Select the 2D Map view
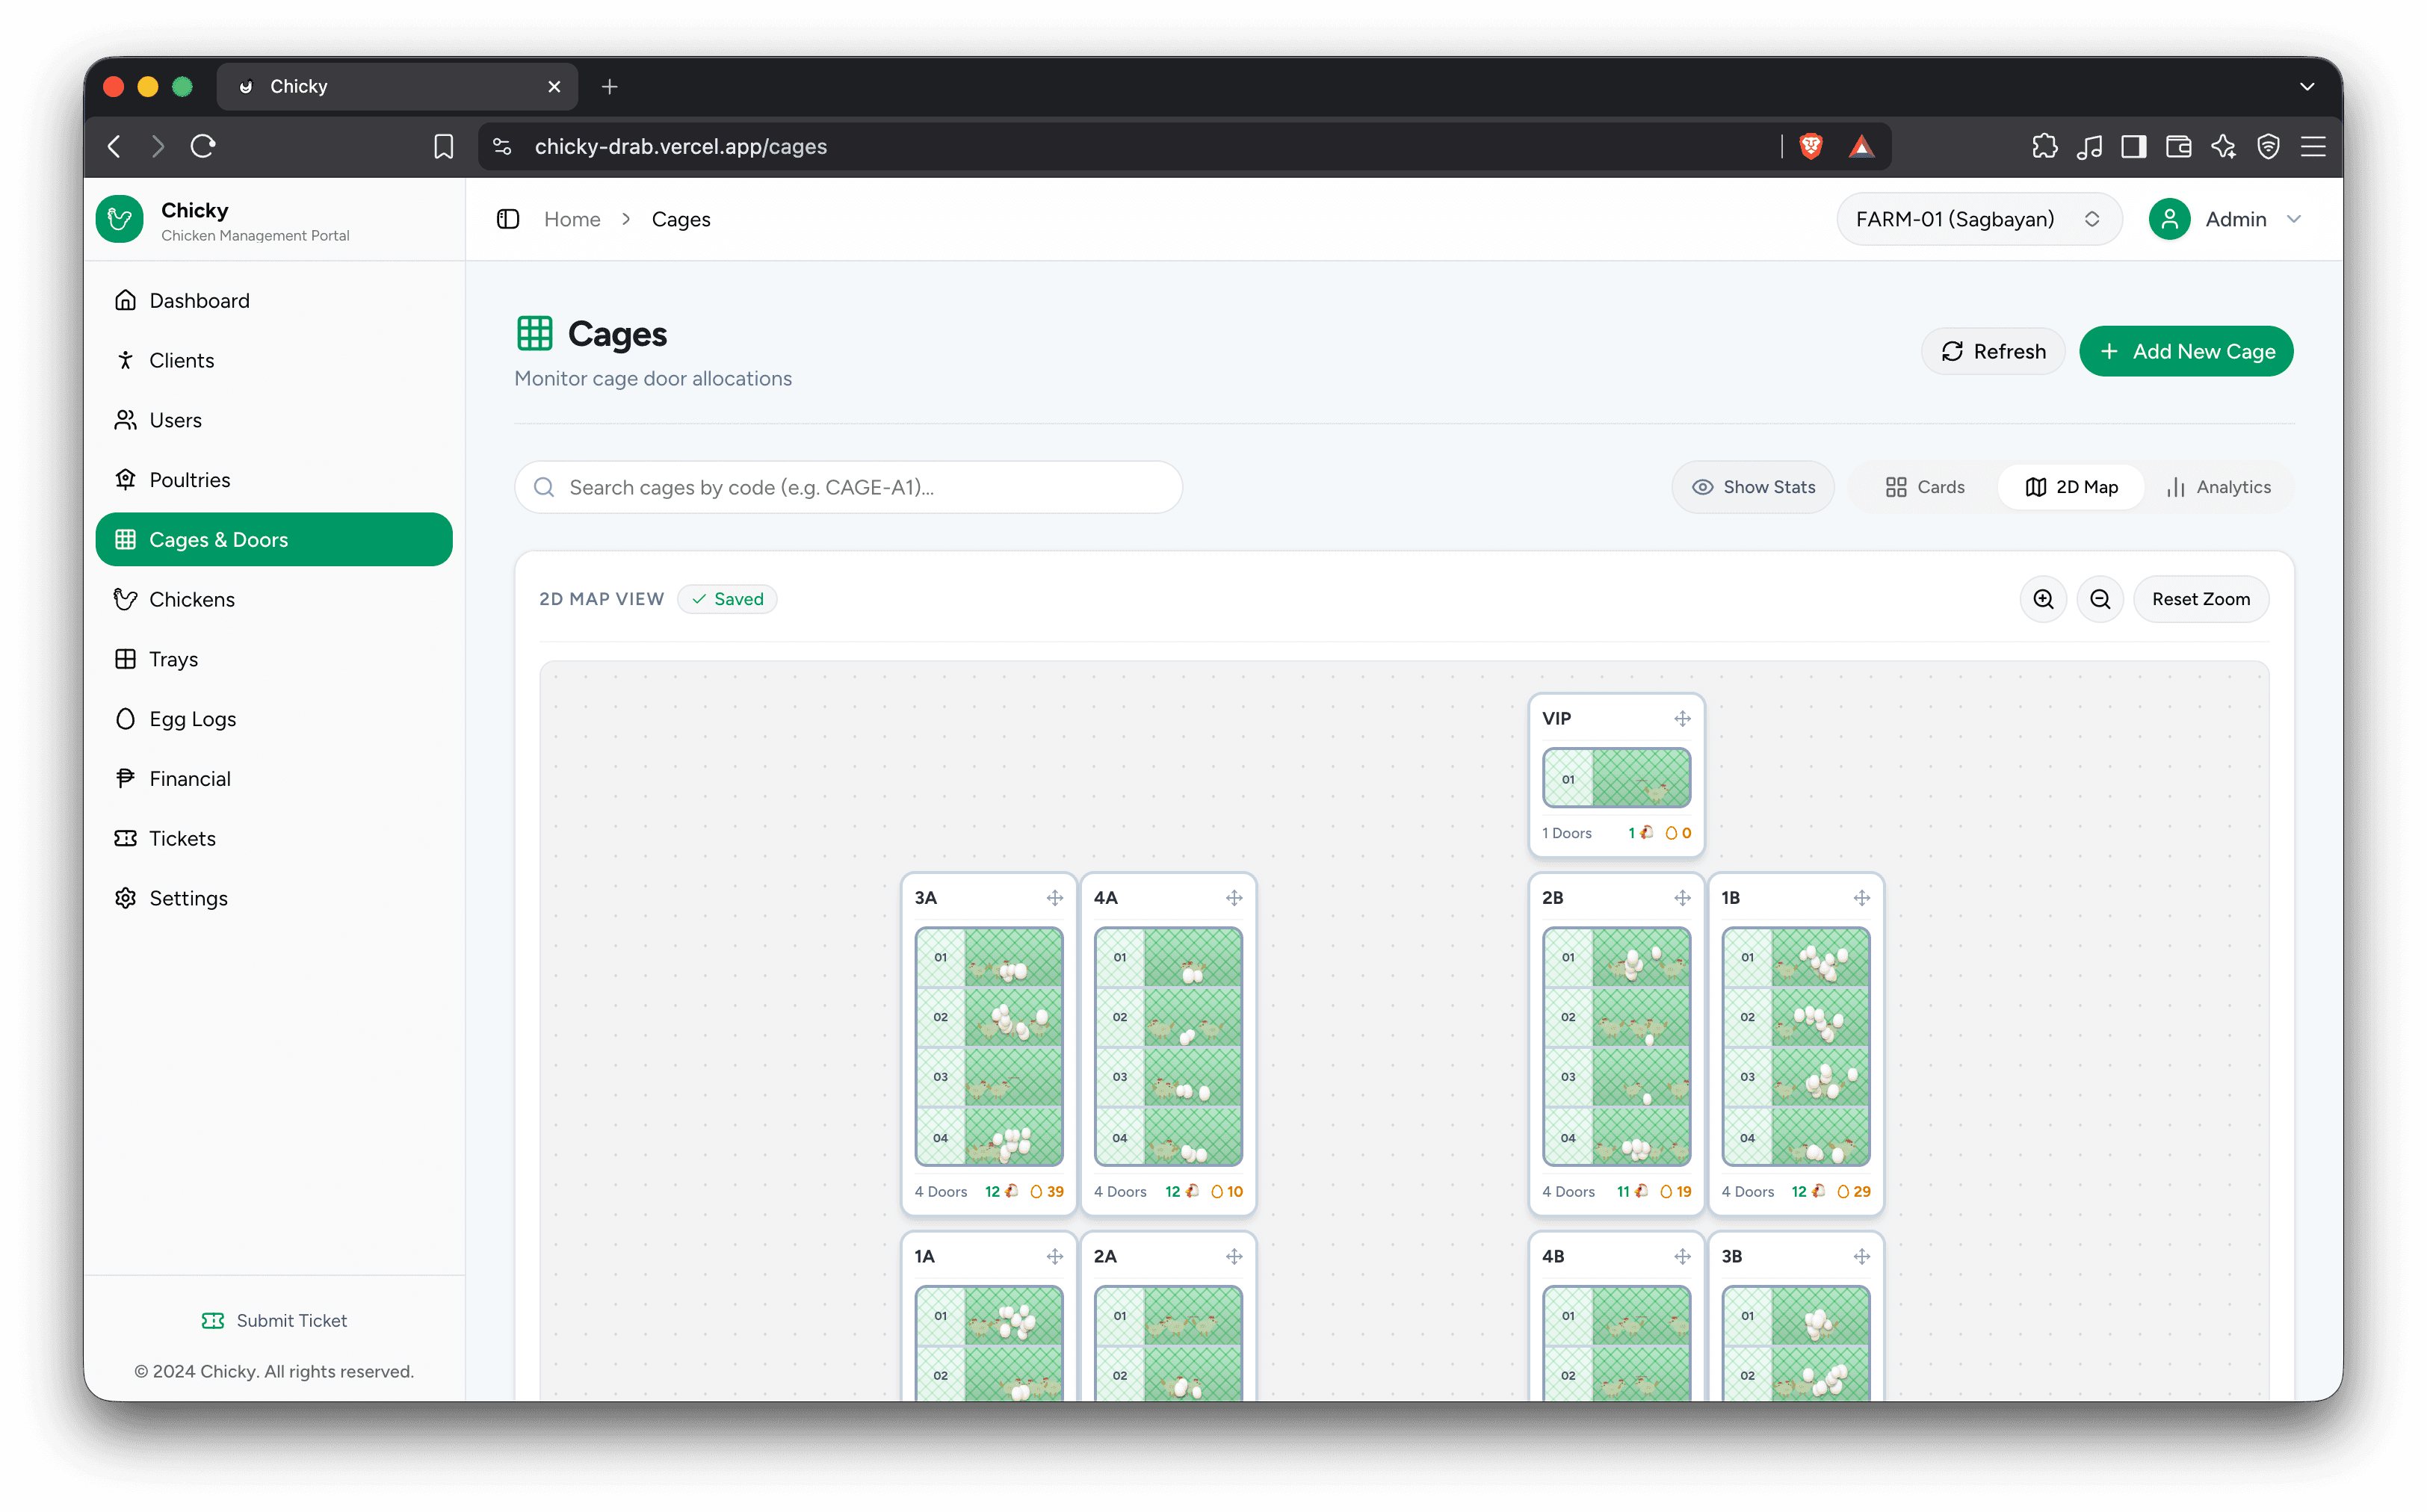The height and width of the screenshot is (1512, 2427). click(x=2071, y=487)
